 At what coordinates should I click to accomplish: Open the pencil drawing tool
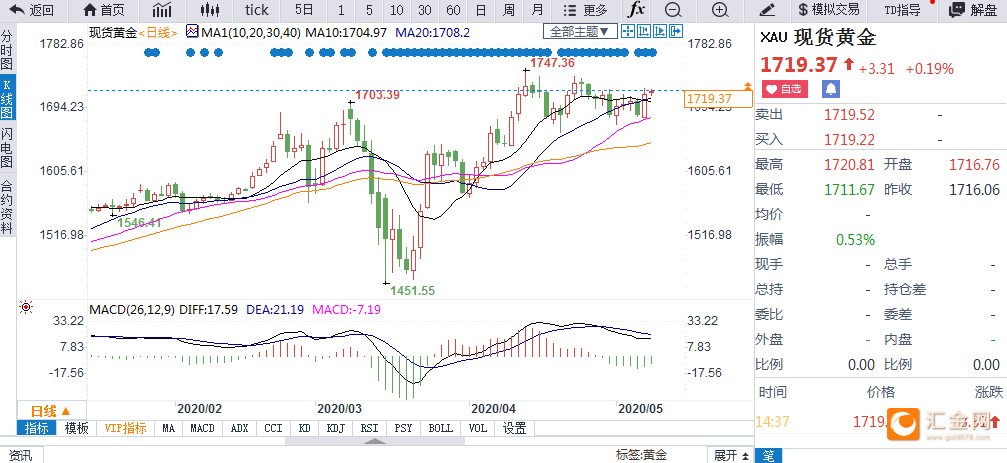tap(767, 10)
